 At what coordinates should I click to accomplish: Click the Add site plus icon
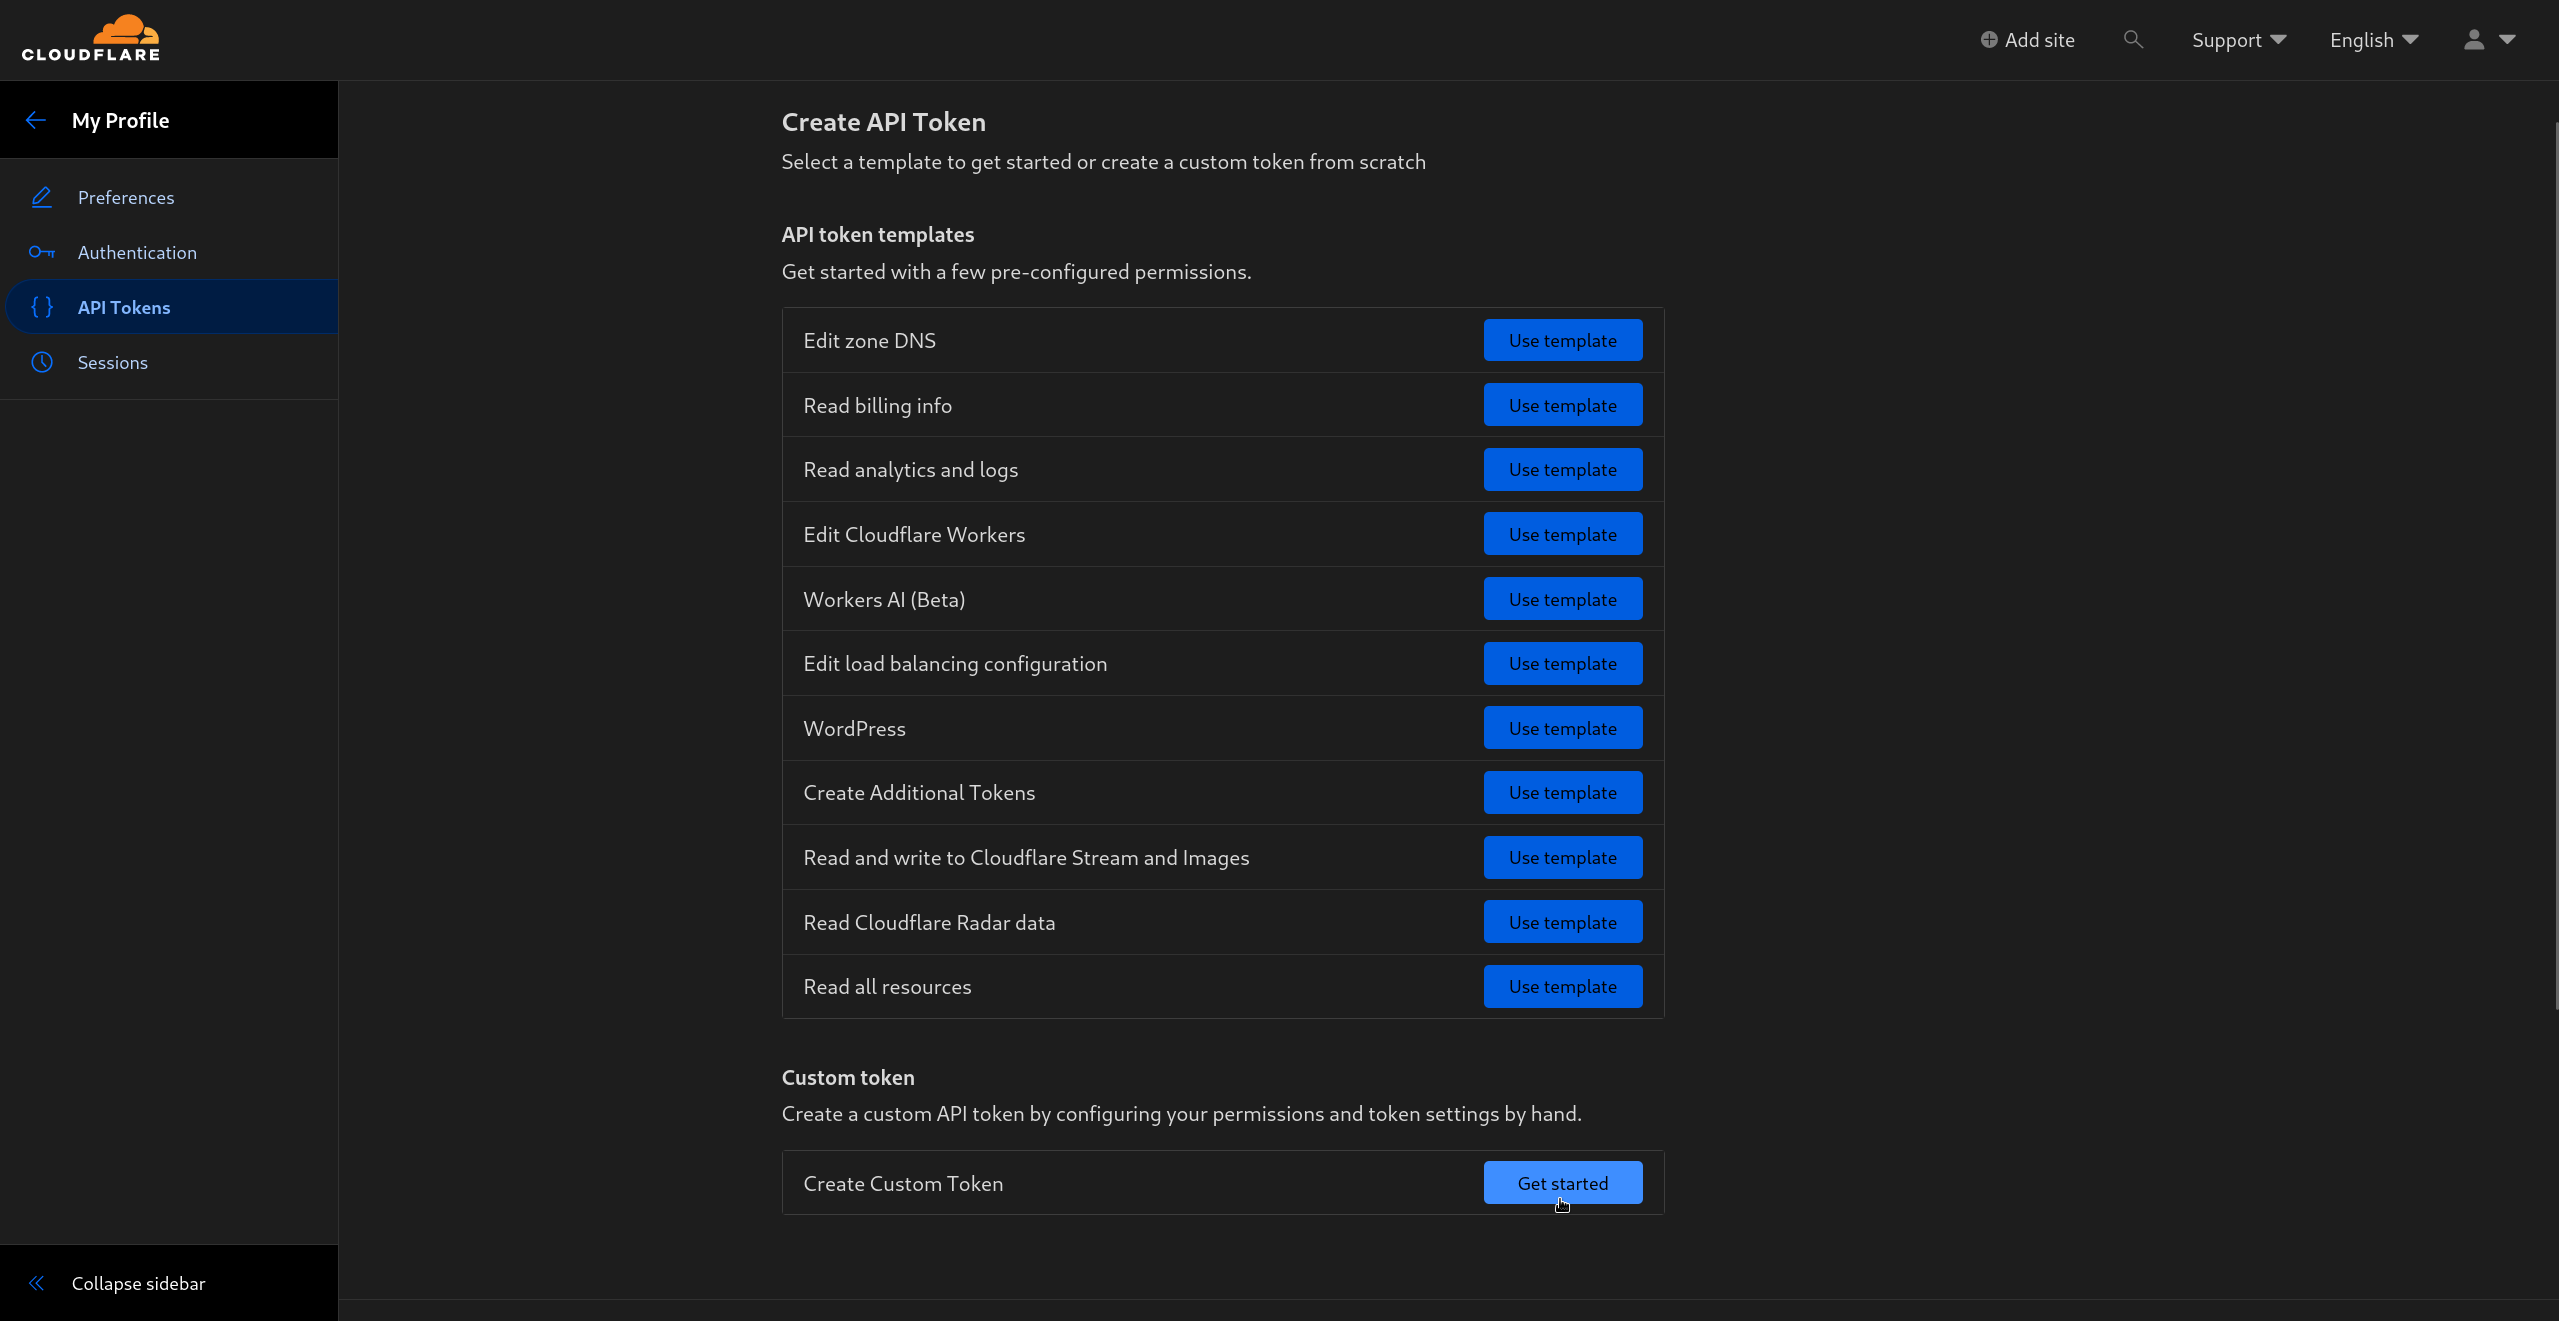coord(1990,39)
